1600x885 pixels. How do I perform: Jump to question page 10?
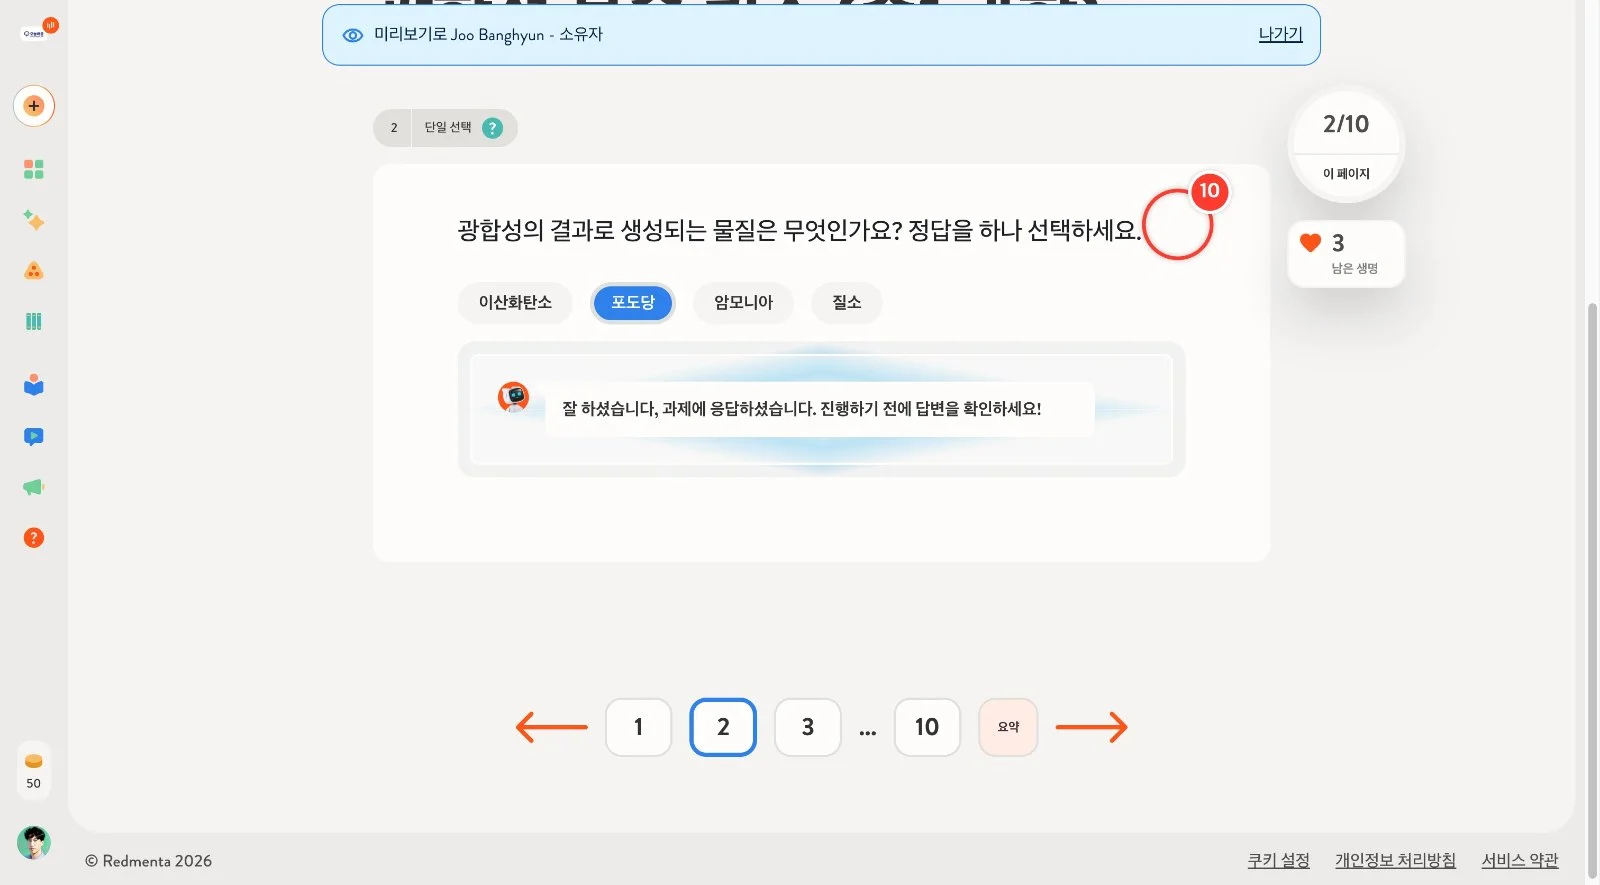[927, 727]
